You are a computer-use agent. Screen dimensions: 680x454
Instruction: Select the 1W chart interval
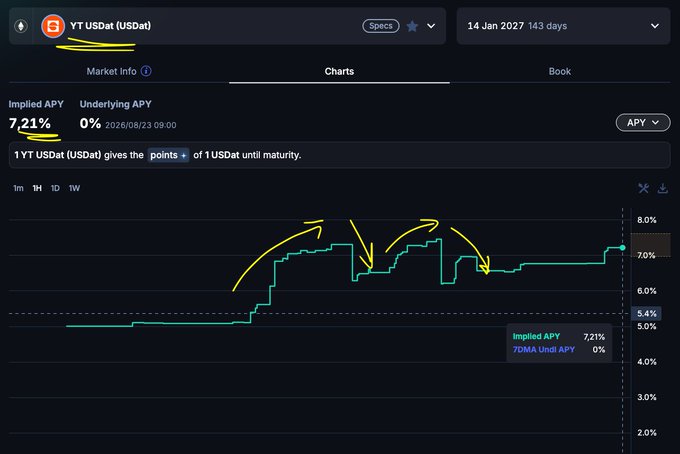point(74,188)
